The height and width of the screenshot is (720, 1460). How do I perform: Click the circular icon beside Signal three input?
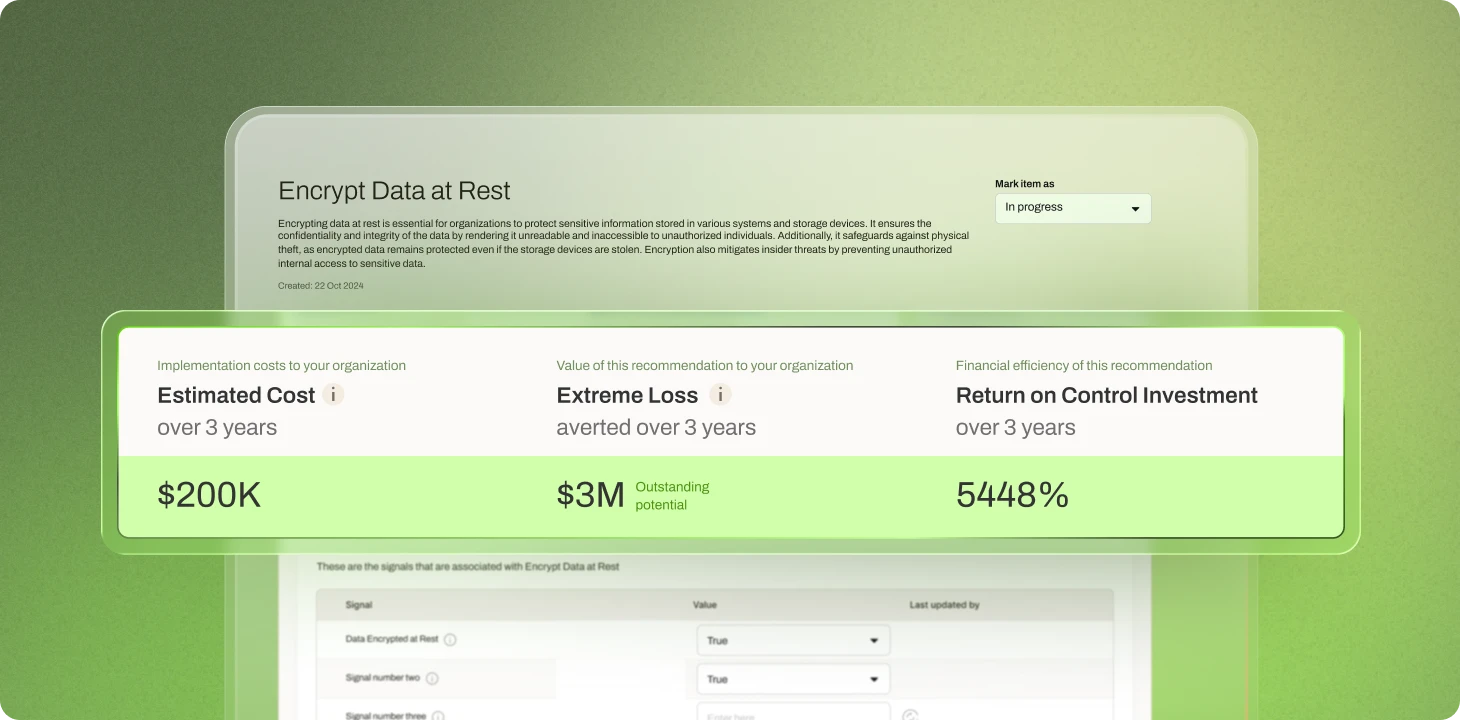coord(909,715)
